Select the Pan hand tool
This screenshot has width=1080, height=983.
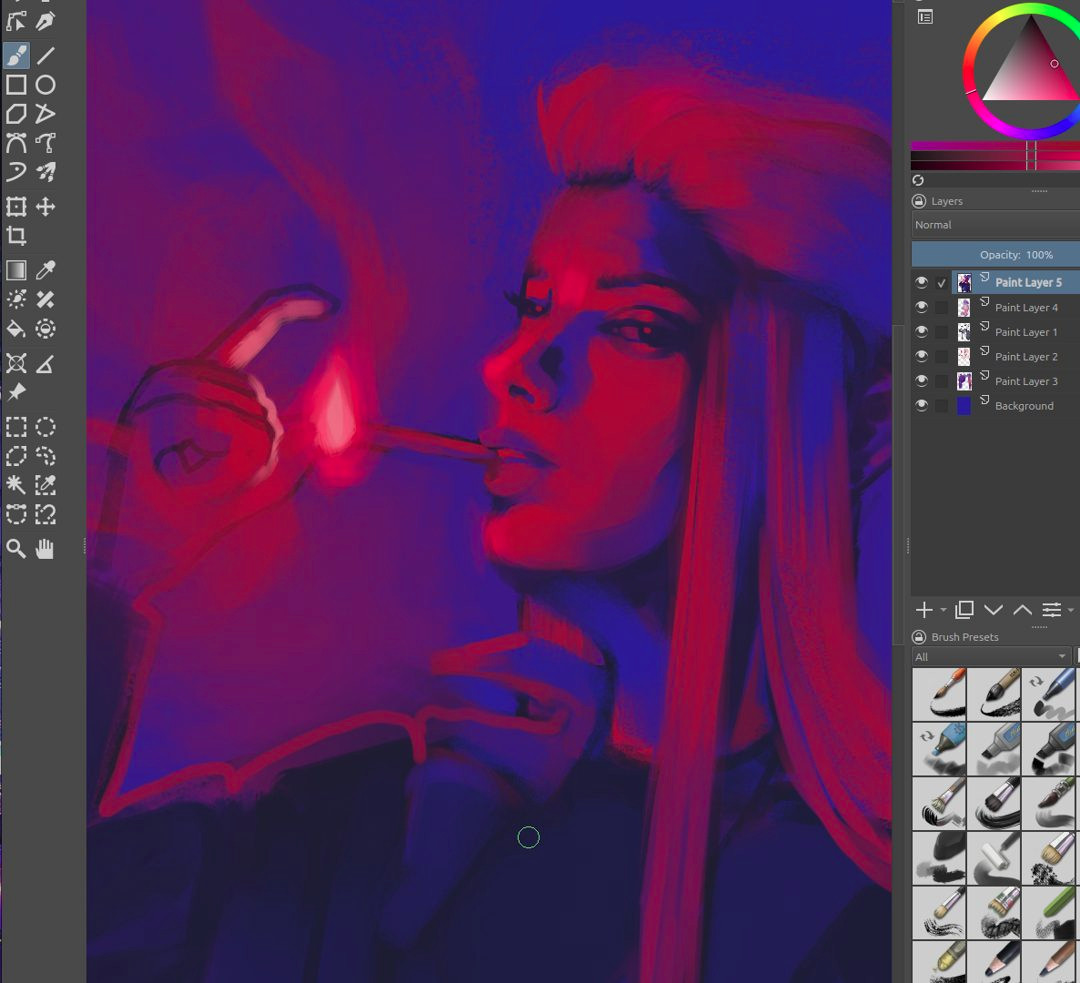point(45,549)
